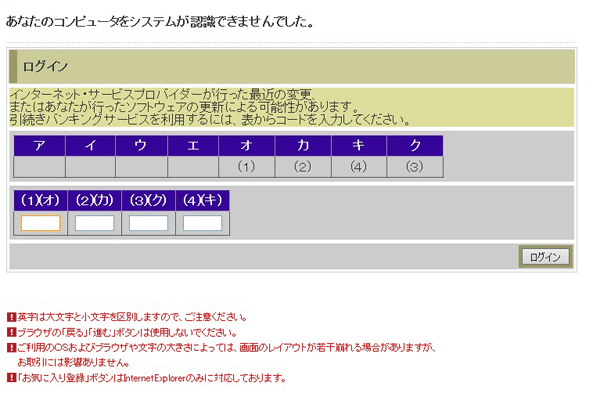Click the オ column header
Image resolution: width=600 pixels, height=397 pixels.
[246, 145]
